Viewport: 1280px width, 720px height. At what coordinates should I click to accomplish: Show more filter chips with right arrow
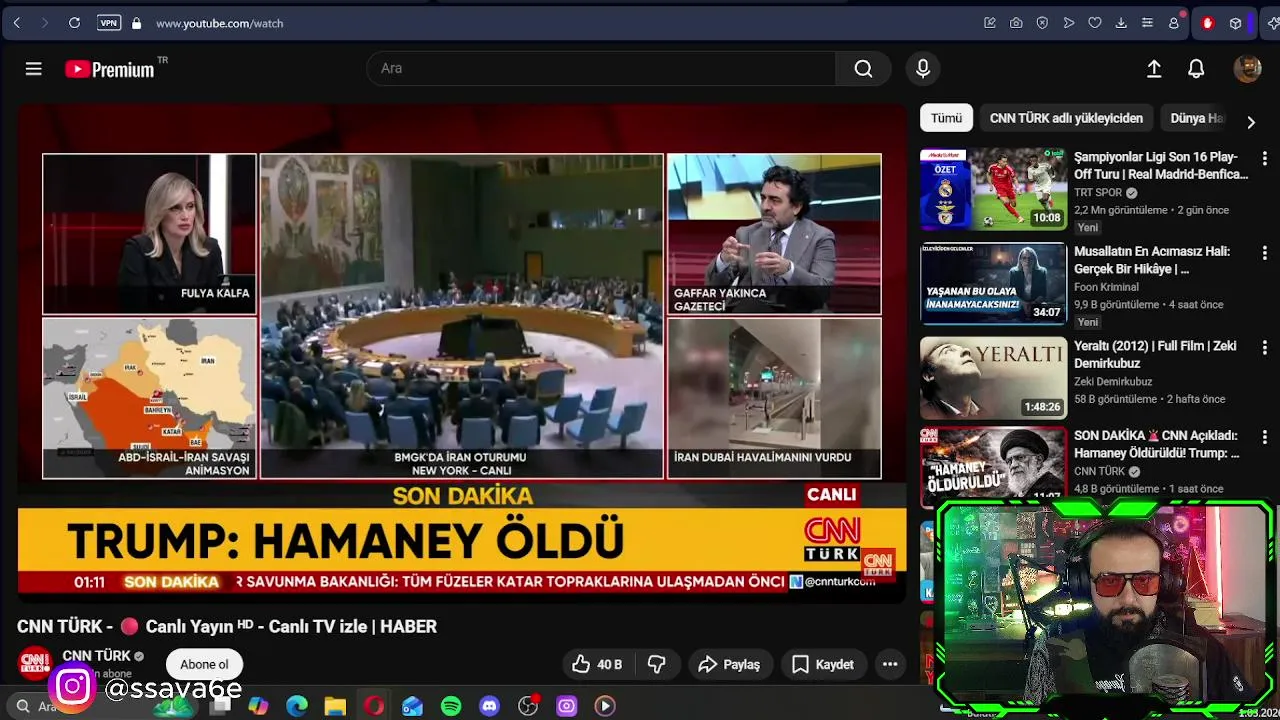(x=1250, y=121)
